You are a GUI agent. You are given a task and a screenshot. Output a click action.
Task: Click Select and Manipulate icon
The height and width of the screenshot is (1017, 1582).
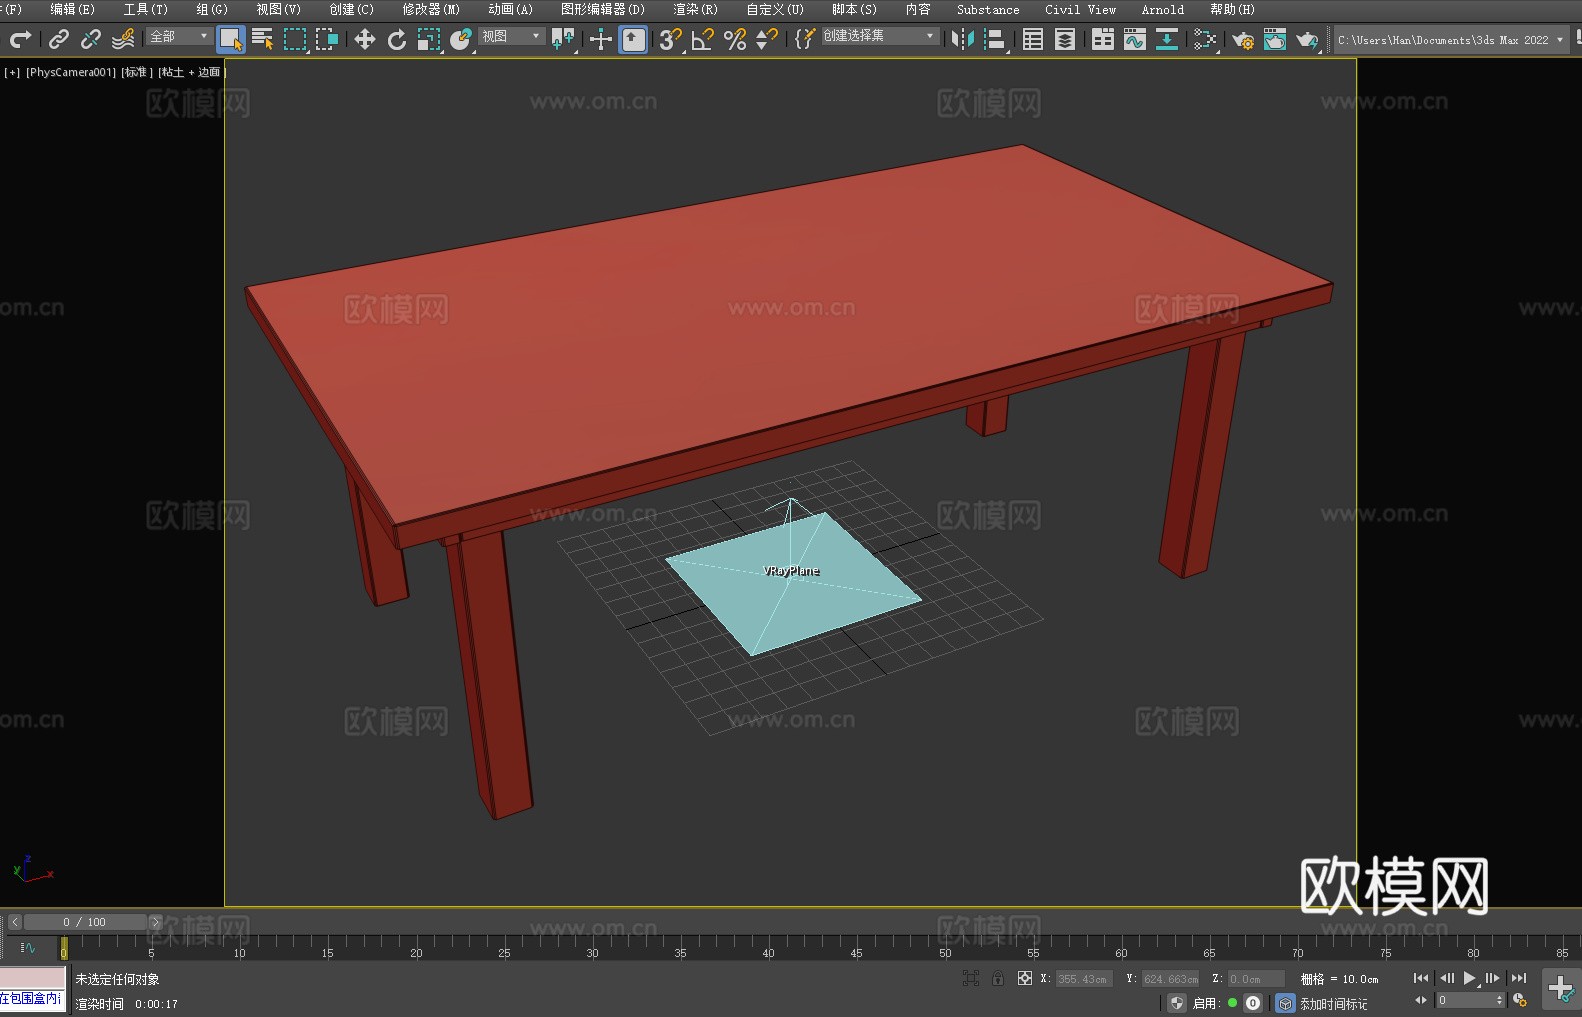[x=601, y=39]
